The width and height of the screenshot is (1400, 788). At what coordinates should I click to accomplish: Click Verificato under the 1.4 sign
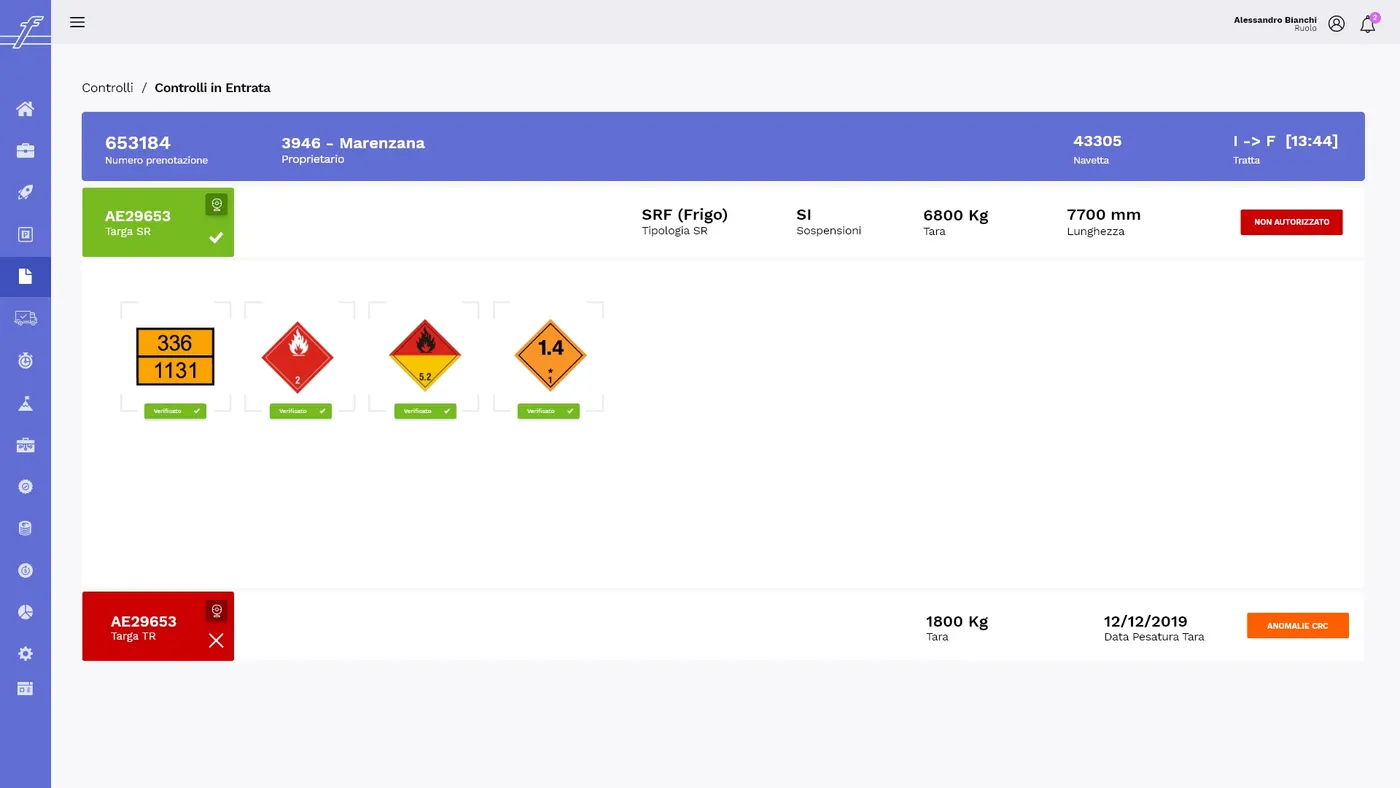548,411
